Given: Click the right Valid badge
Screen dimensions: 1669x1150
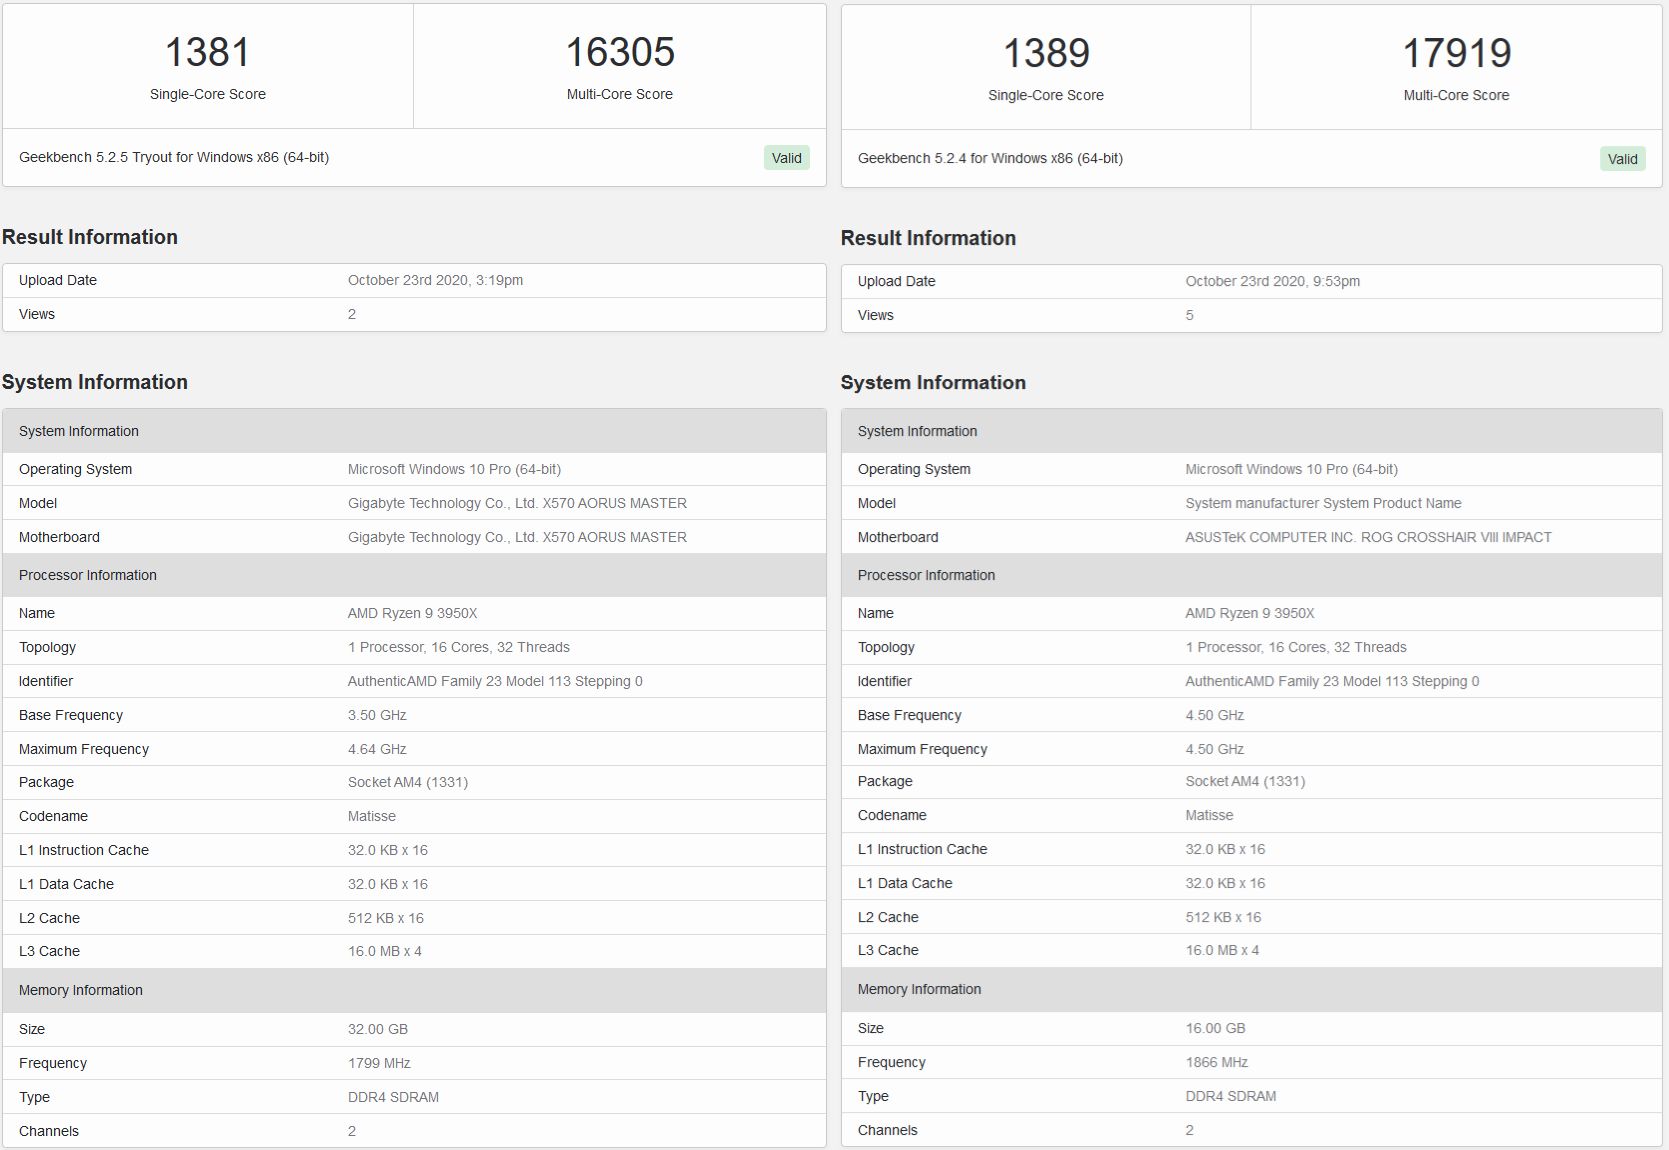Looking at the screenshot, I should coord(1622,159).
